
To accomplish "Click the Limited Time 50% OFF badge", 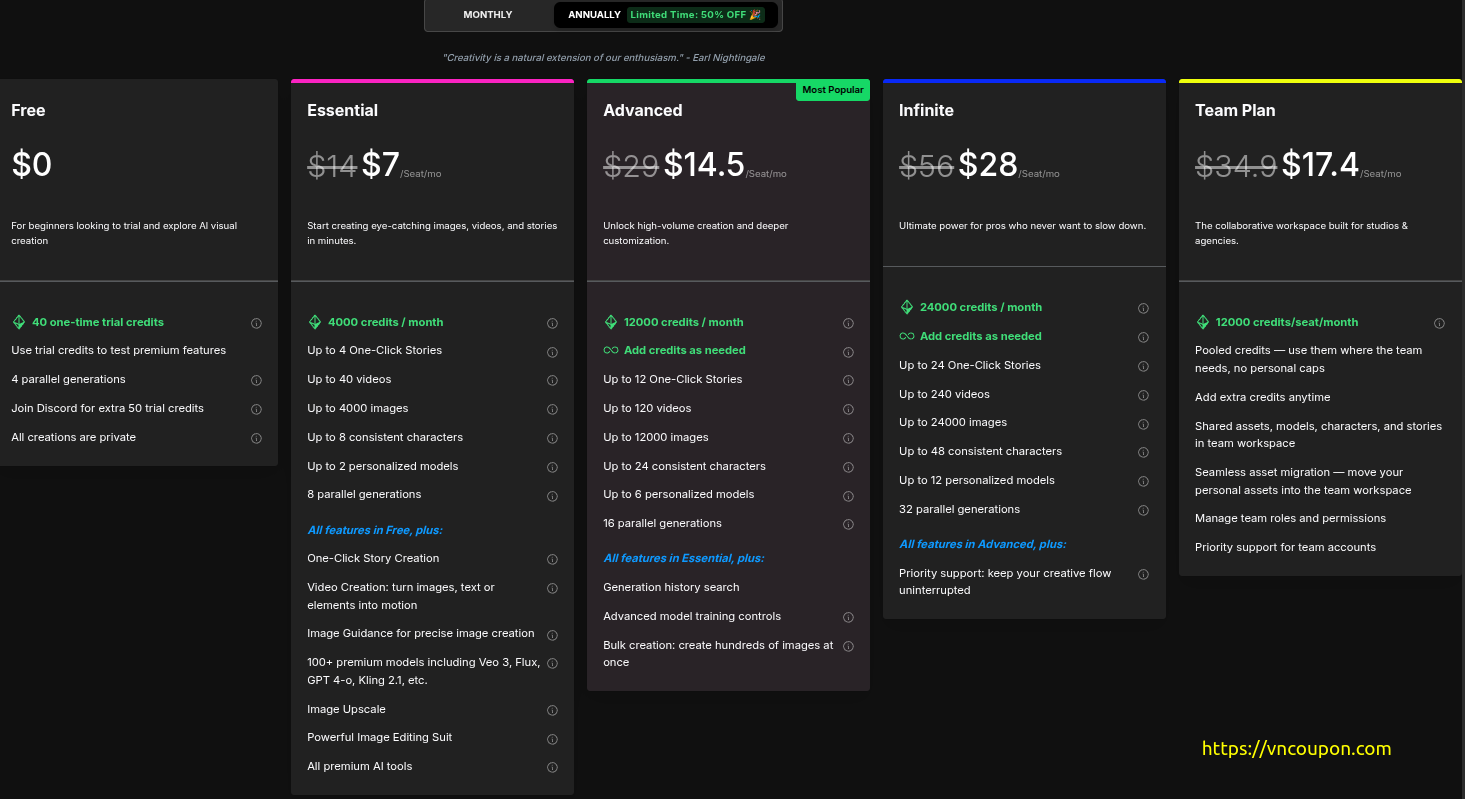I will pos(694,15).
